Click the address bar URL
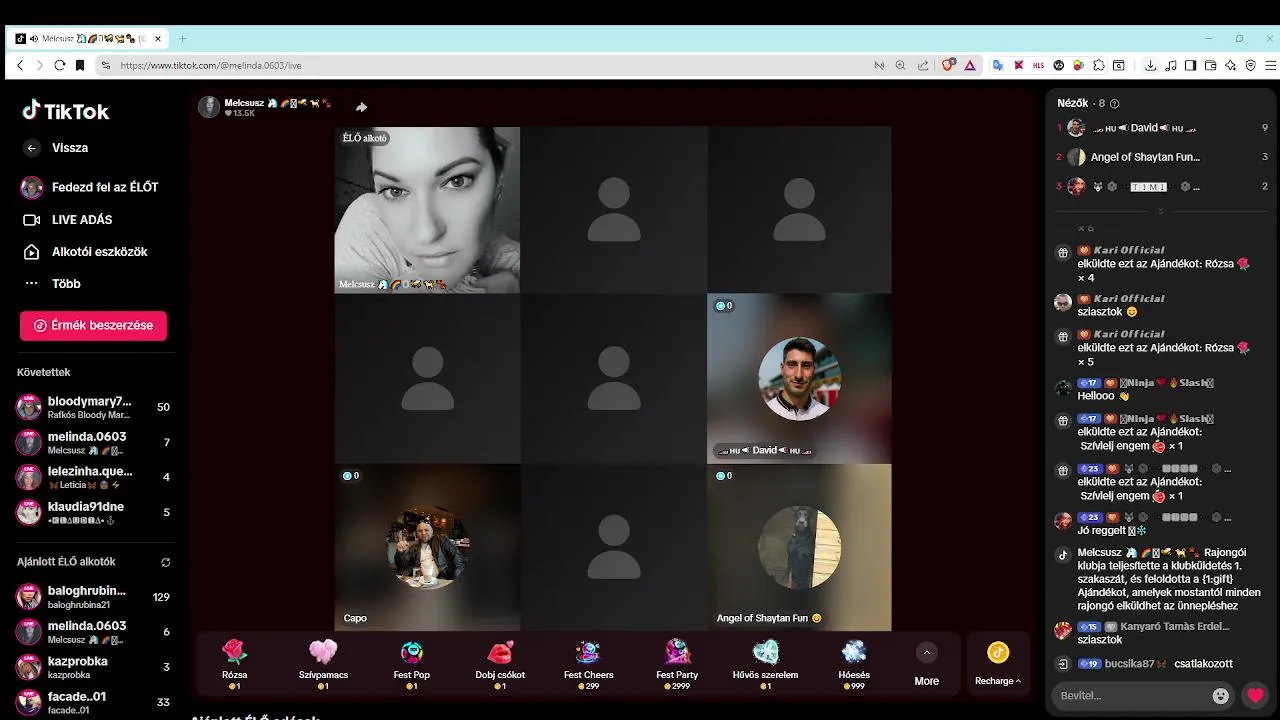 click(x=211, y=65)
